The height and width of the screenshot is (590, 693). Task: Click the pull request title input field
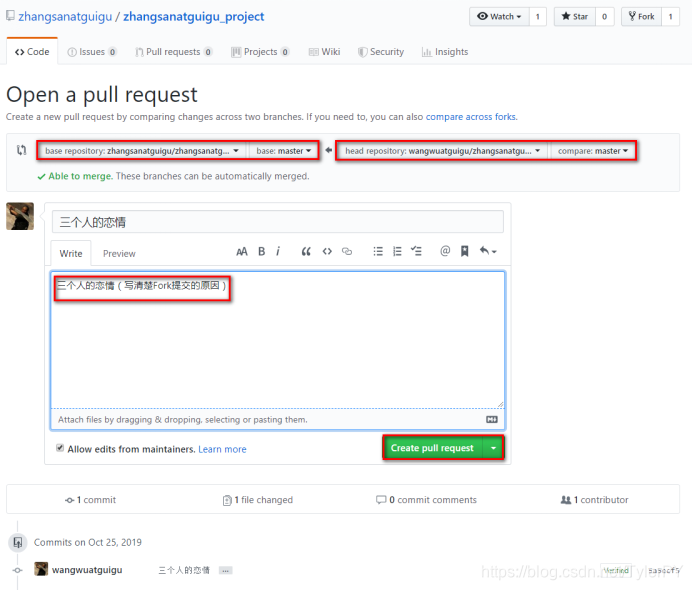pyautogui.click(x=278, y=222)
